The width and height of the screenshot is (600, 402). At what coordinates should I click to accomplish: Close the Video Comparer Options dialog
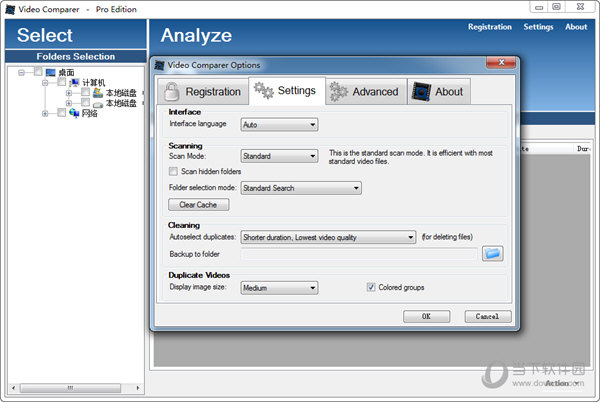(501, 62)
